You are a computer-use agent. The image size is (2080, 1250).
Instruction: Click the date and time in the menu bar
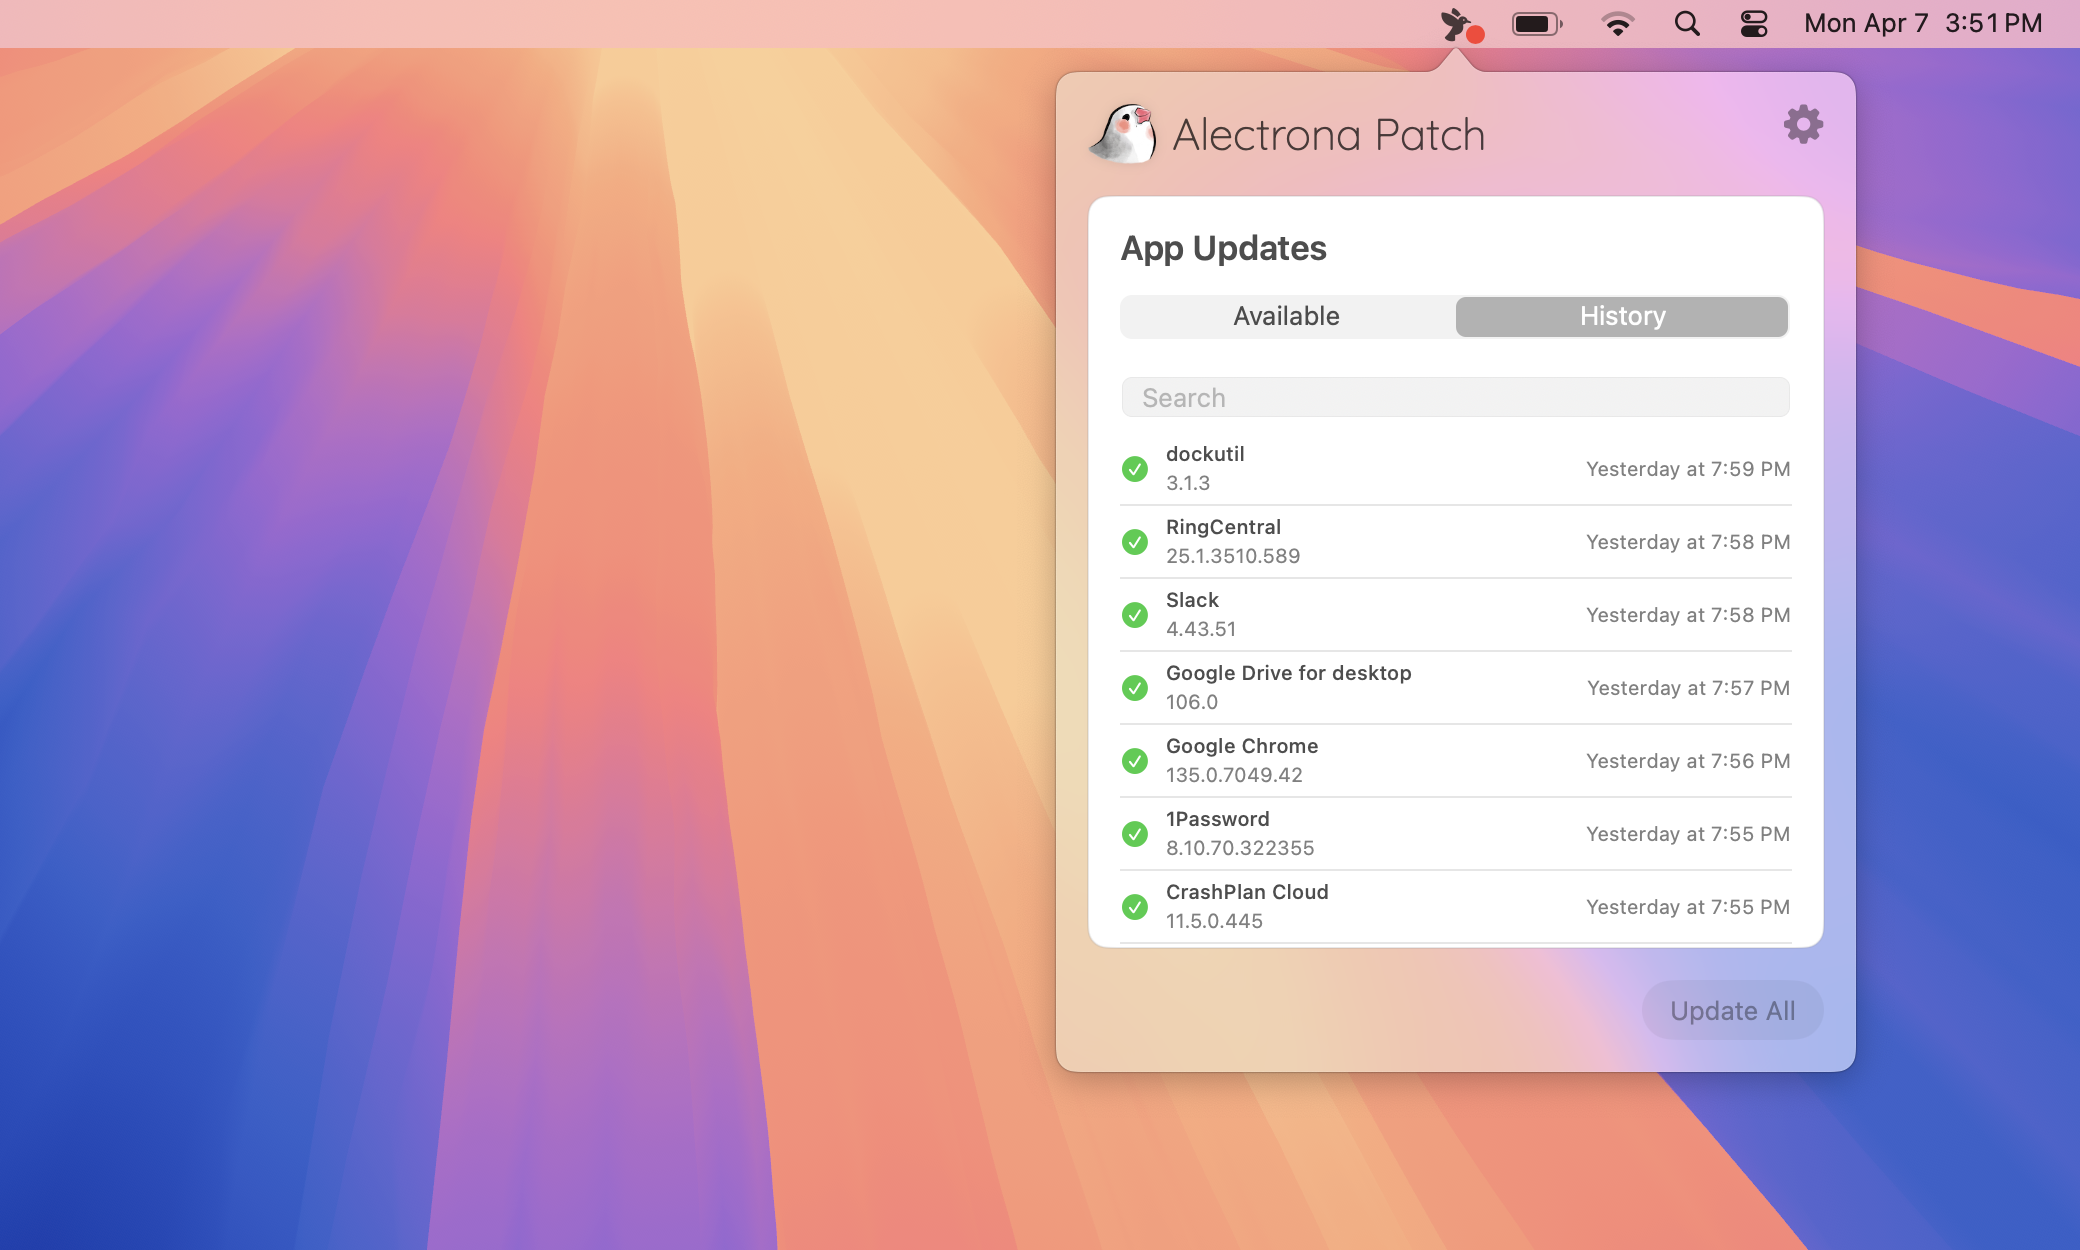pyautogui.click(x=1922, y=22)
